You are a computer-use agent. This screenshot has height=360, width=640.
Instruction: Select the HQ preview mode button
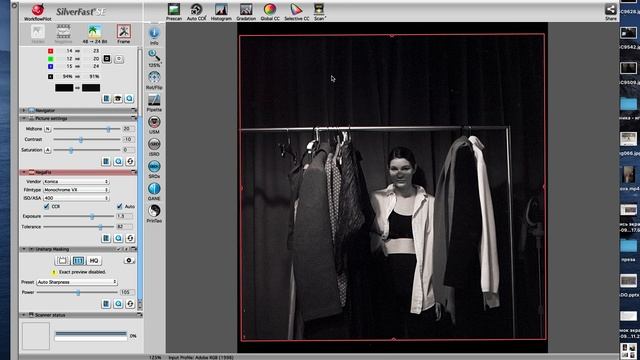(93, 260)
